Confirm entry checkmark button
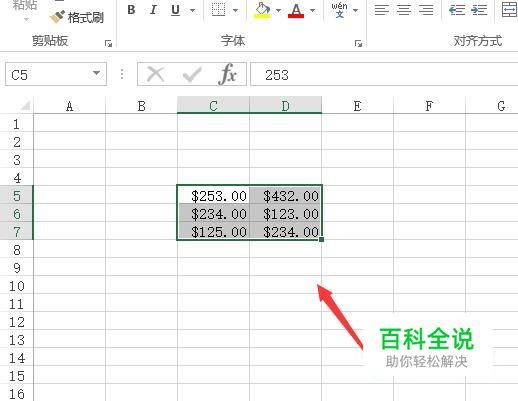518x401 pixels. point(192,74)
